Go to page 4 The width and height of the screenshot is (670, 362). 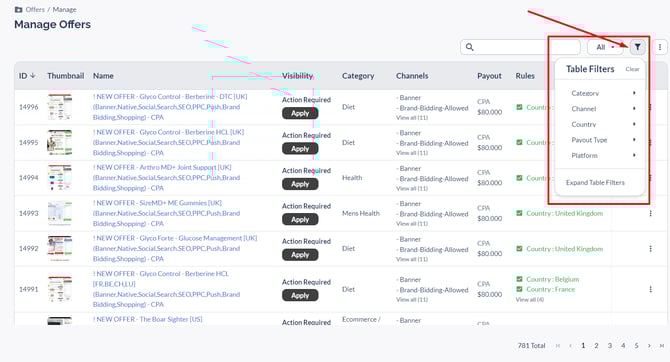(623, 346)
